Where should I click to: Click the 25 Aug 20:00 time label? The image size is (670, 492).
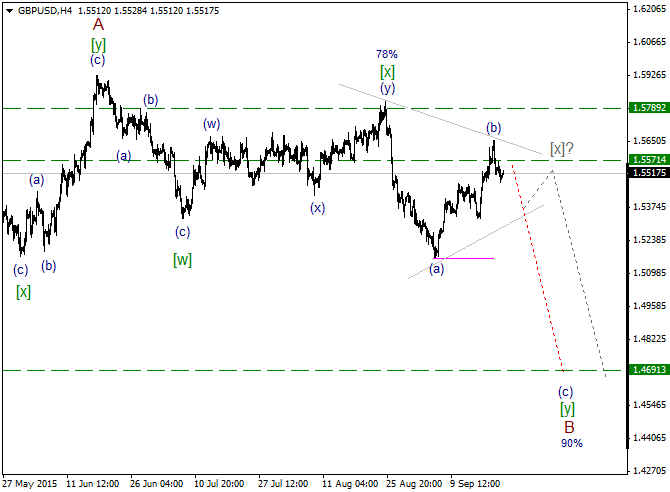pyautogui.click(x=414, y=484)
